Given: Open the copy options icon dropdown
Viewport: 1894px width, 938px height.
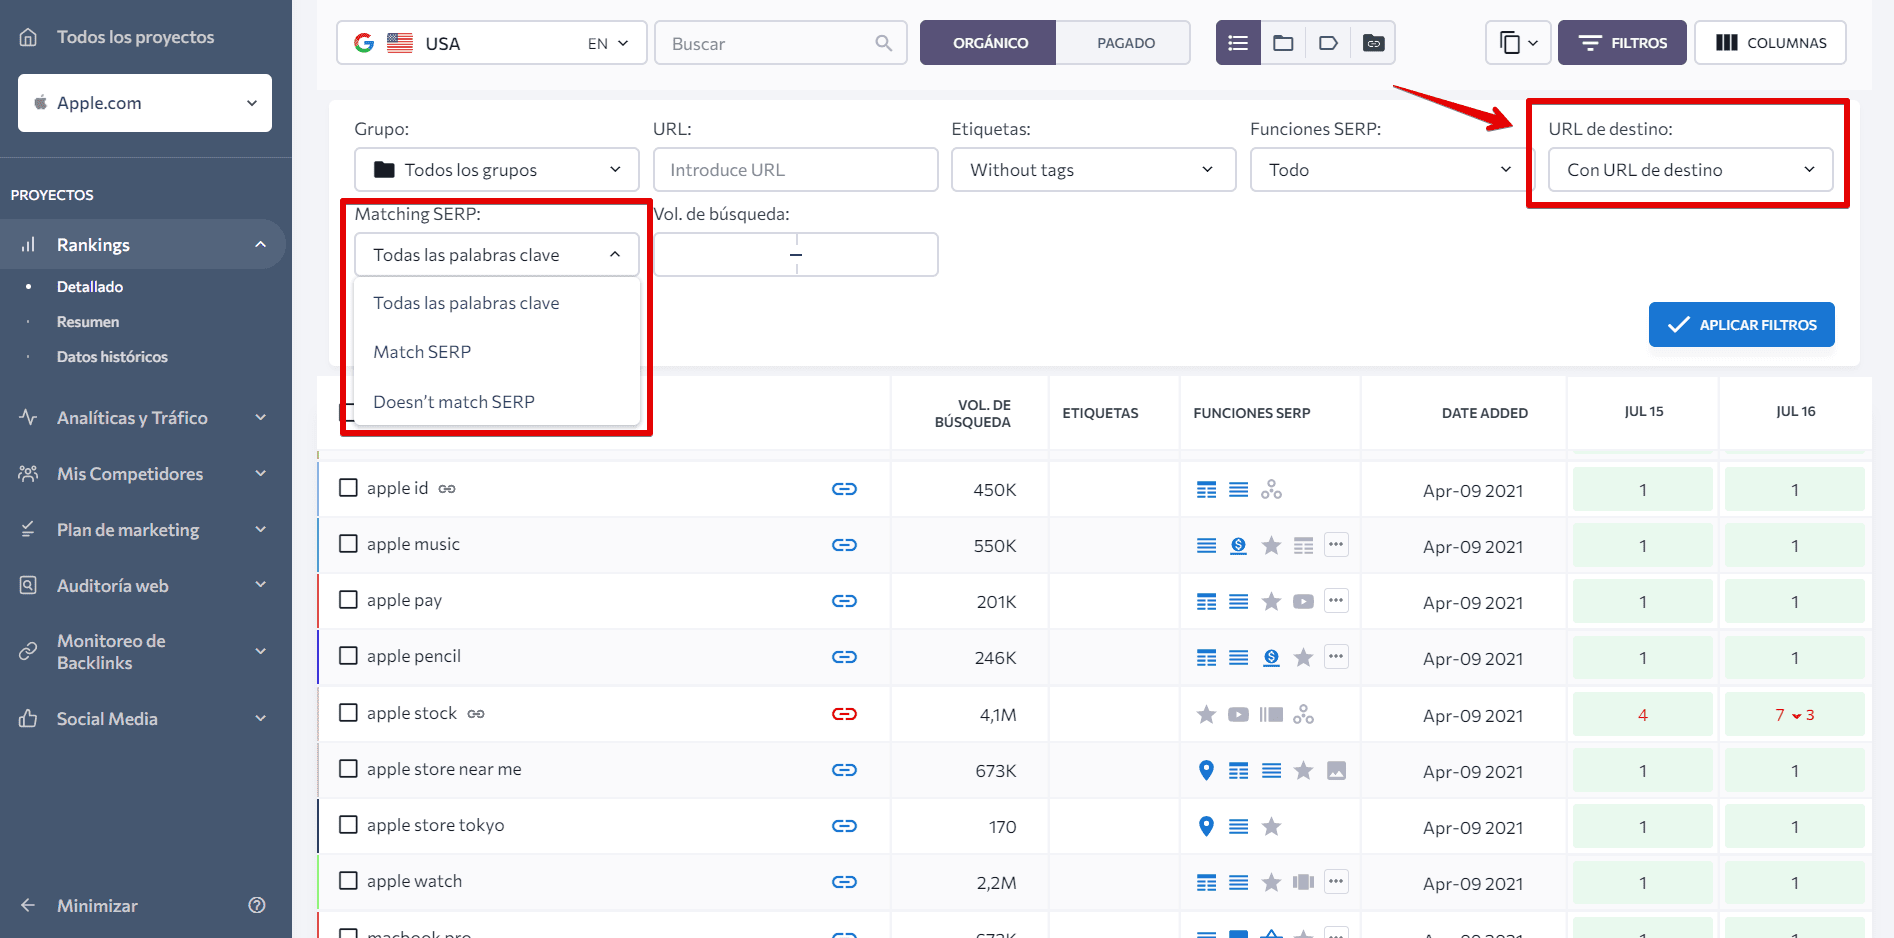Looking at the screenshot, I should click(x=1518, y=43).
